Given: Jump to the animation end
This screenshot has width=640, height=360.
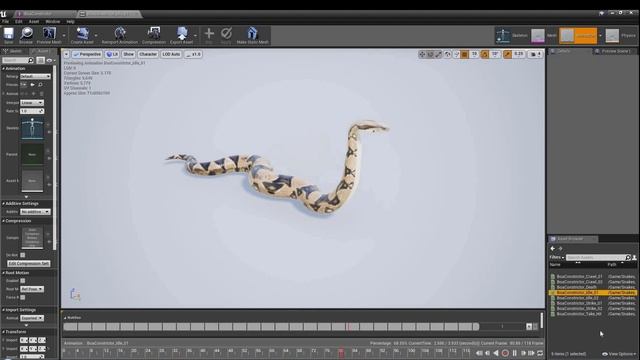Looking at the screenshot, I should [x=531, y=353].
